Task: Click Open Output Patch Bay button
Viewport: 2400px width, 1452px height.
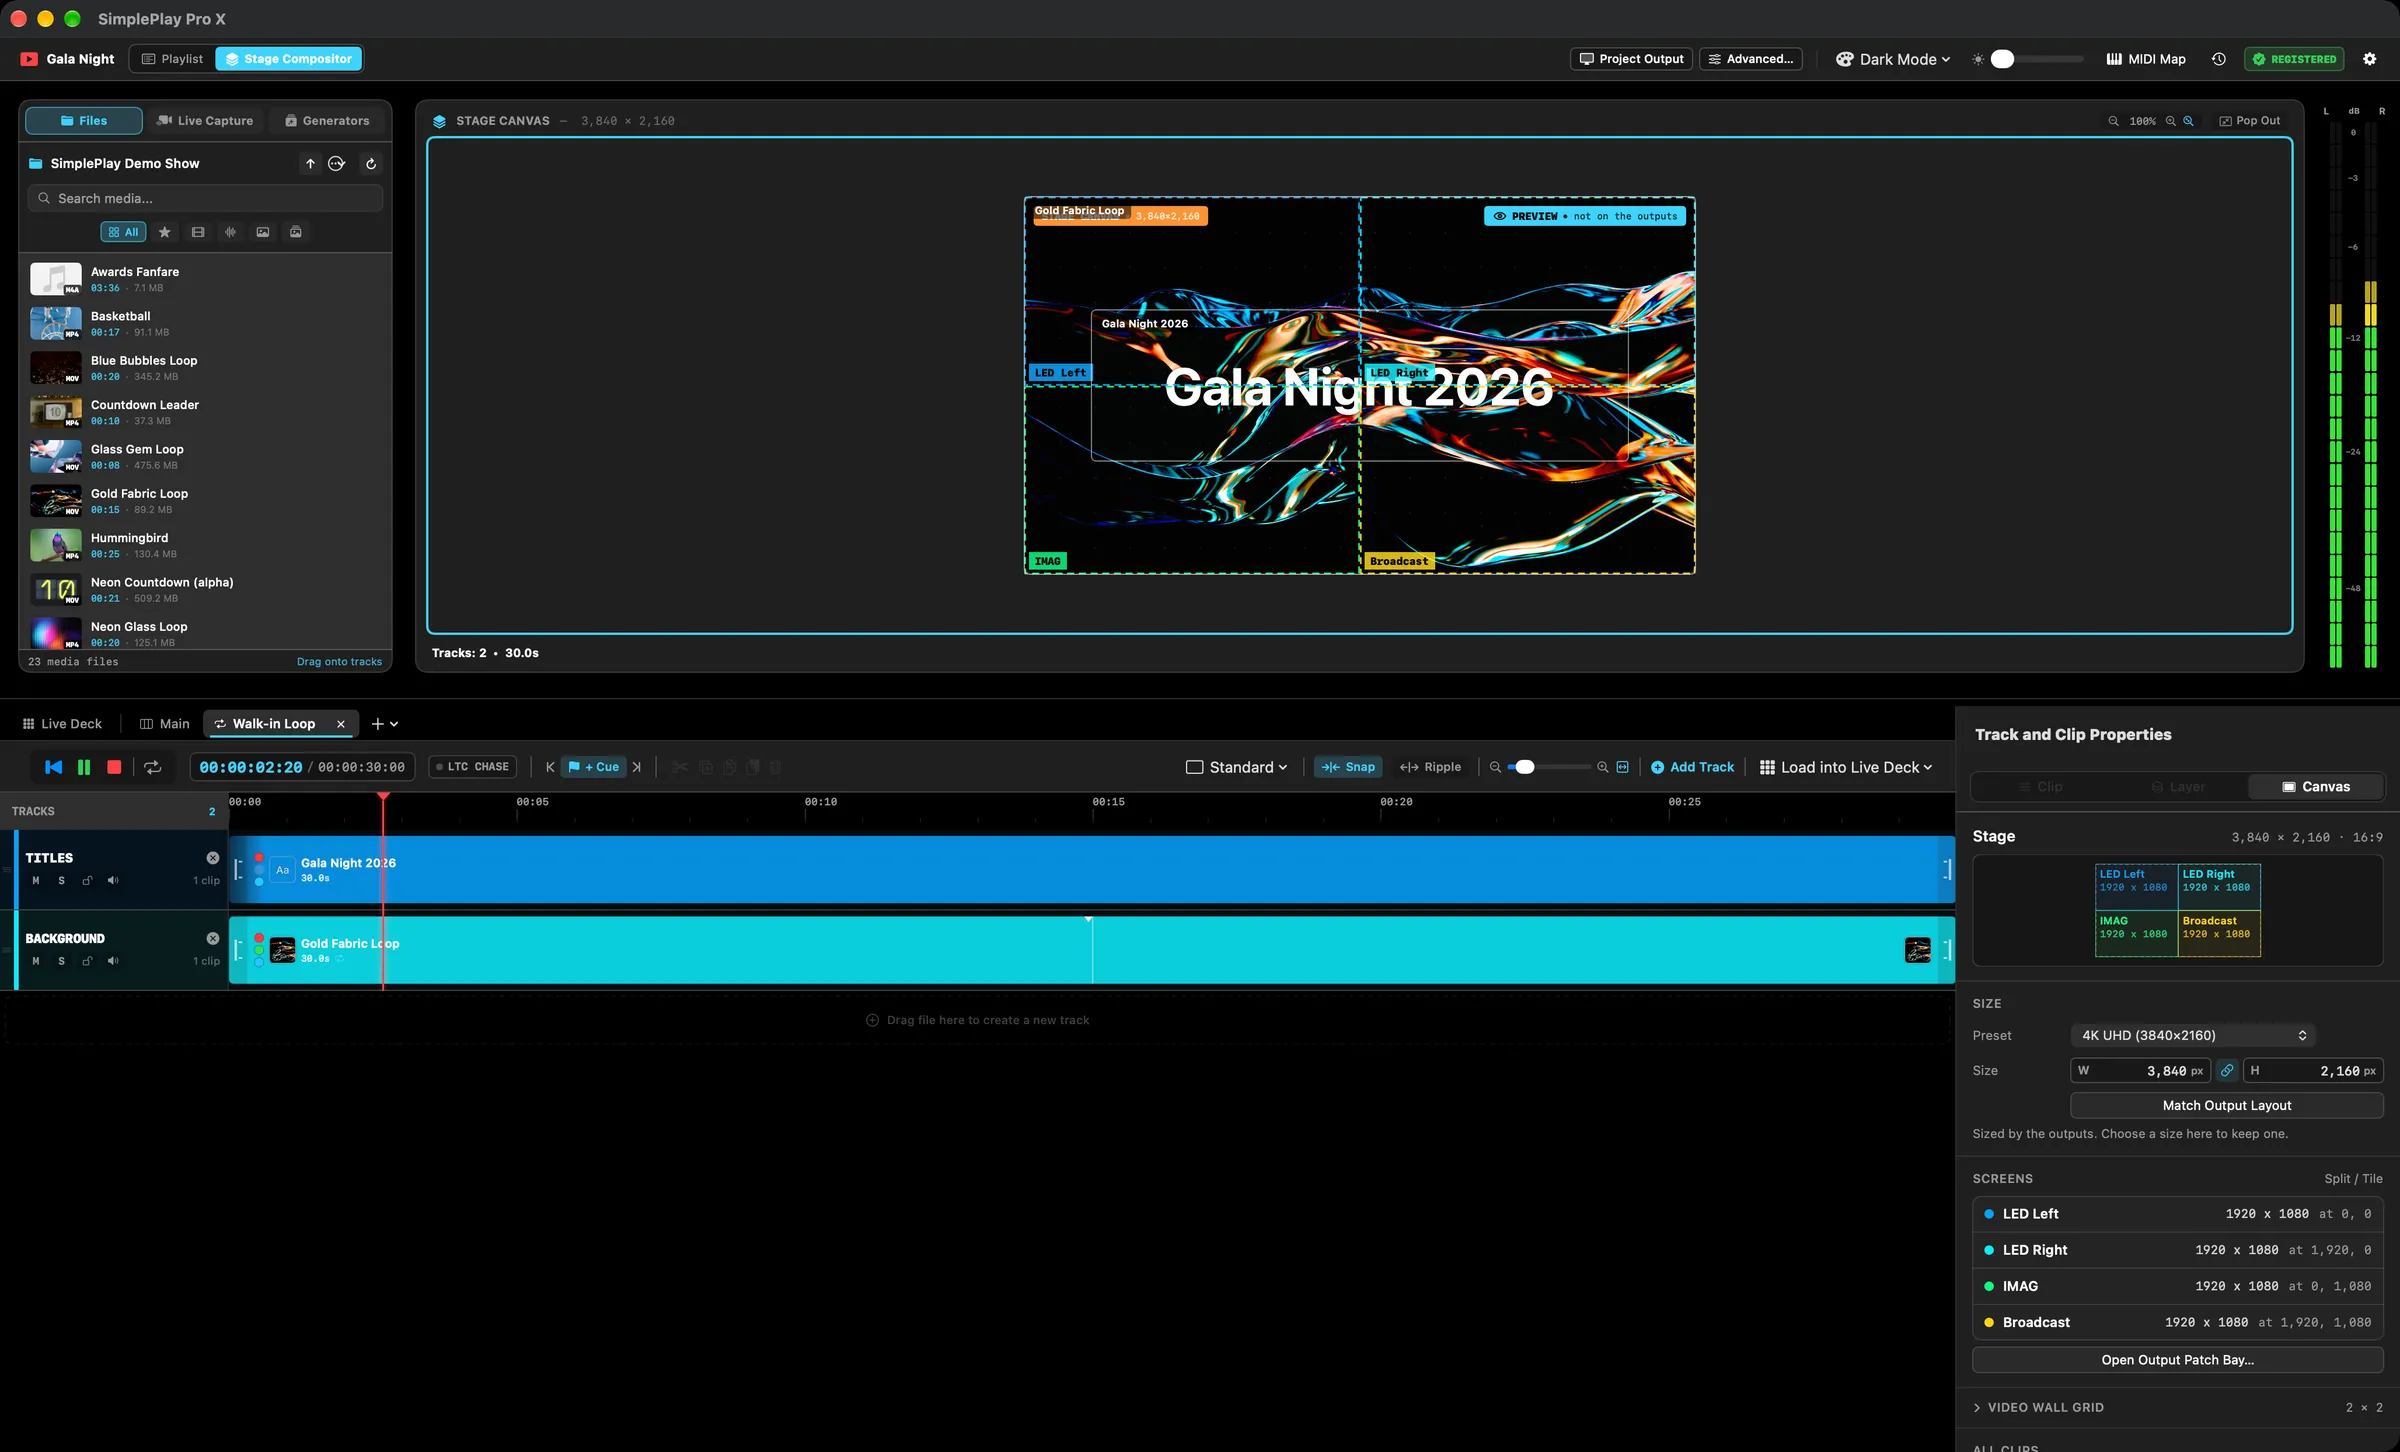Action: click(x=2177, y=1360)
